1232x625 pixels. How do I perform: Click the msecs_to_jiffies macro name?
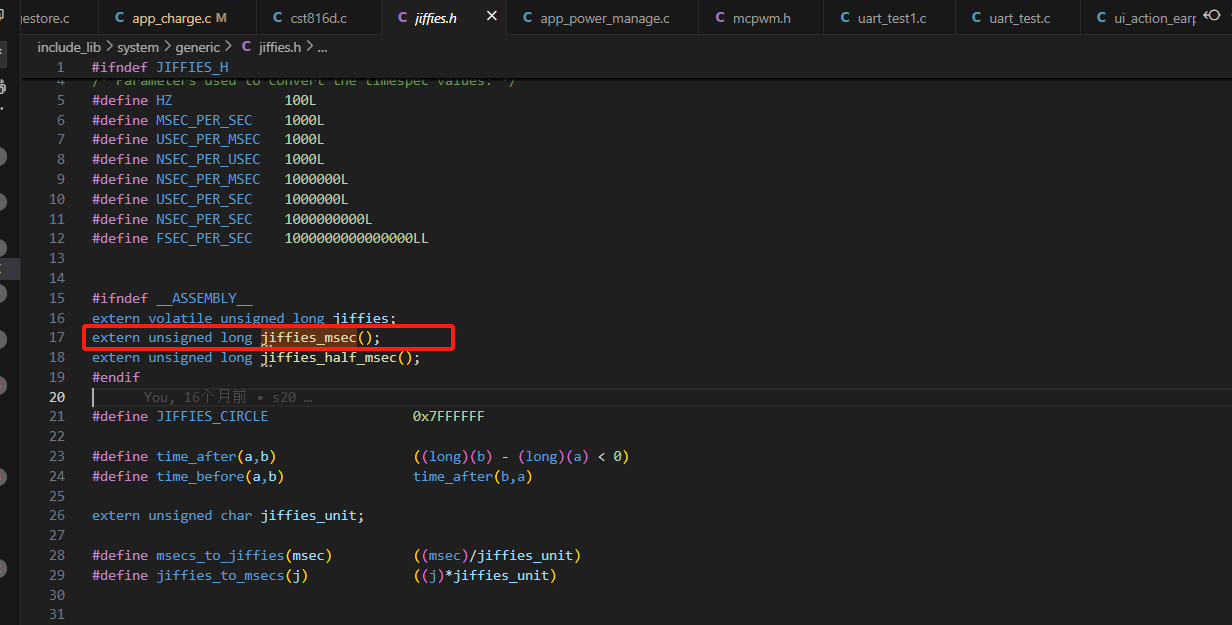pyautogui.click(x=220, y=555)
